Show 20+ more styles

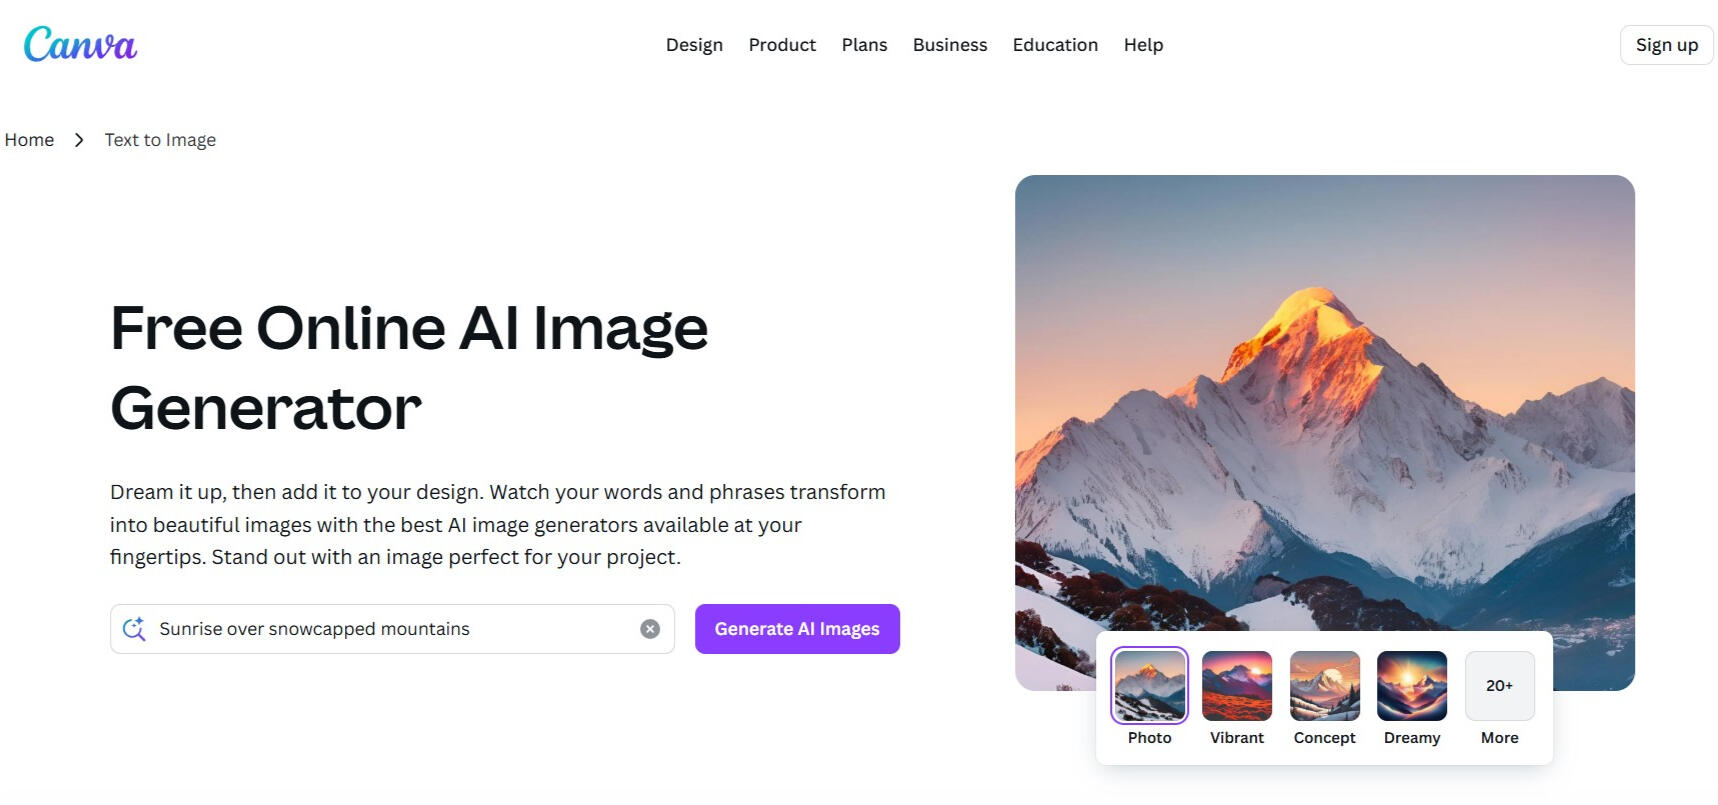1499,685
